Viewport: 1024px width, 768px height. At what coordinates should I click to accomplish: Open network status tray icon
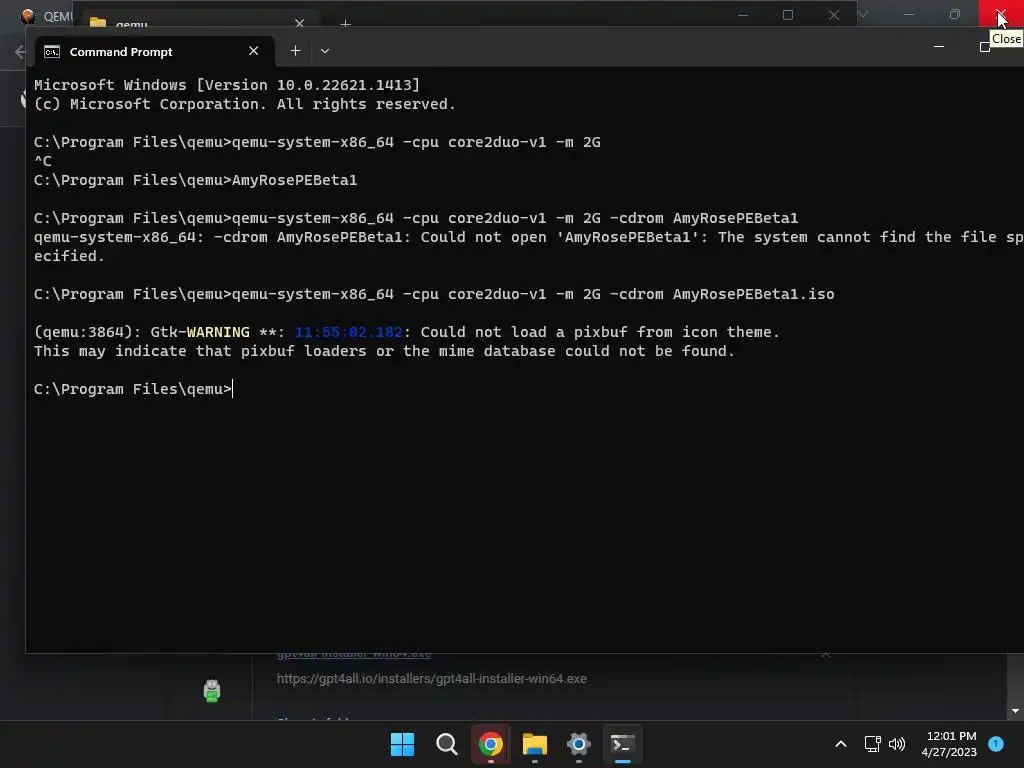[x=872, y=744]
